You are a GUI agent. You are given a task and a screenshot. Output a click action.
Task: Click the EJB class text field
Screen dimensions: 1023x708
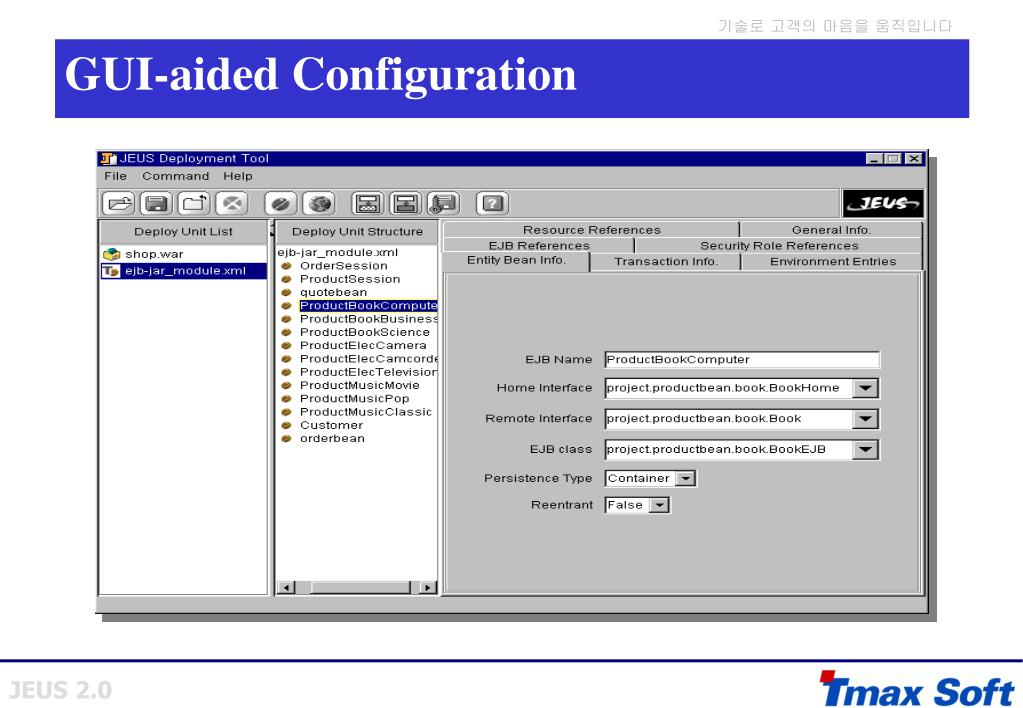click(728, 450)
